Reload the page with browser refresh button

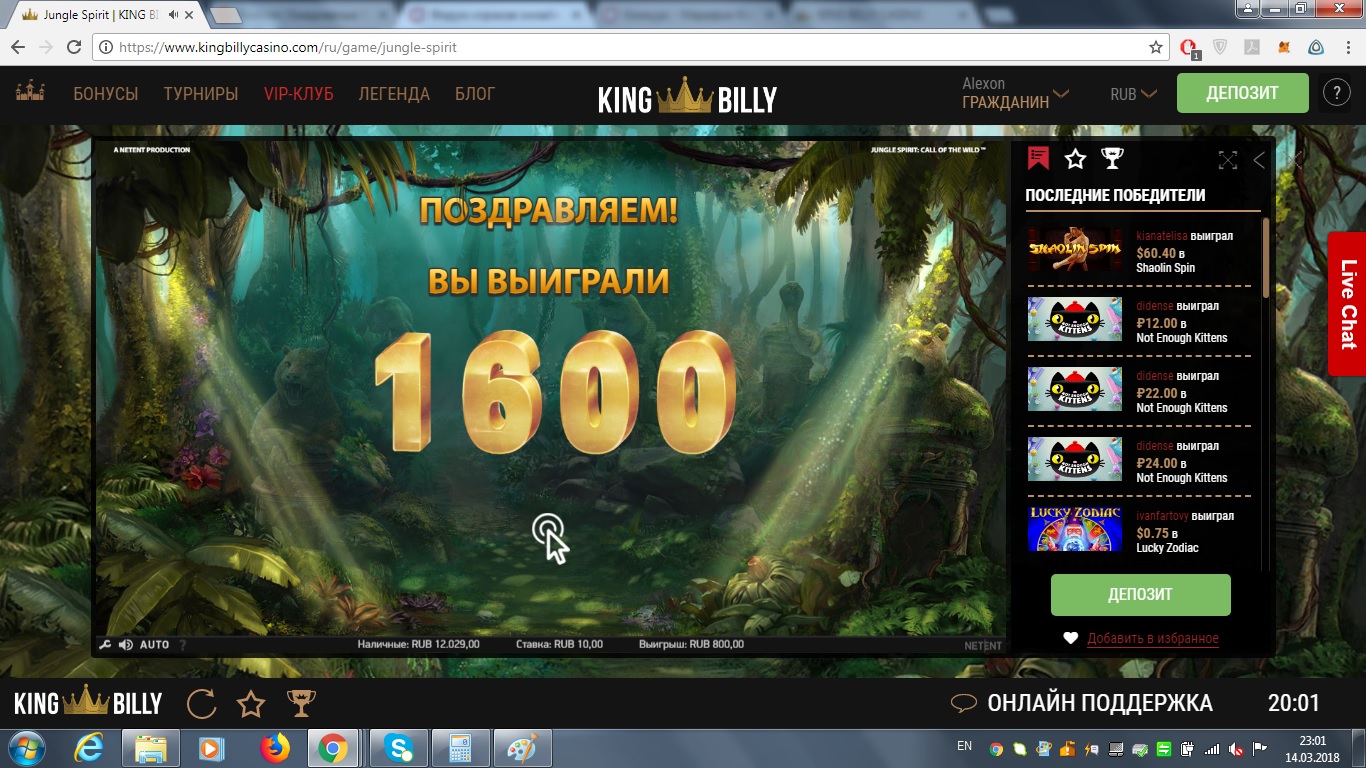coord(74,47)
